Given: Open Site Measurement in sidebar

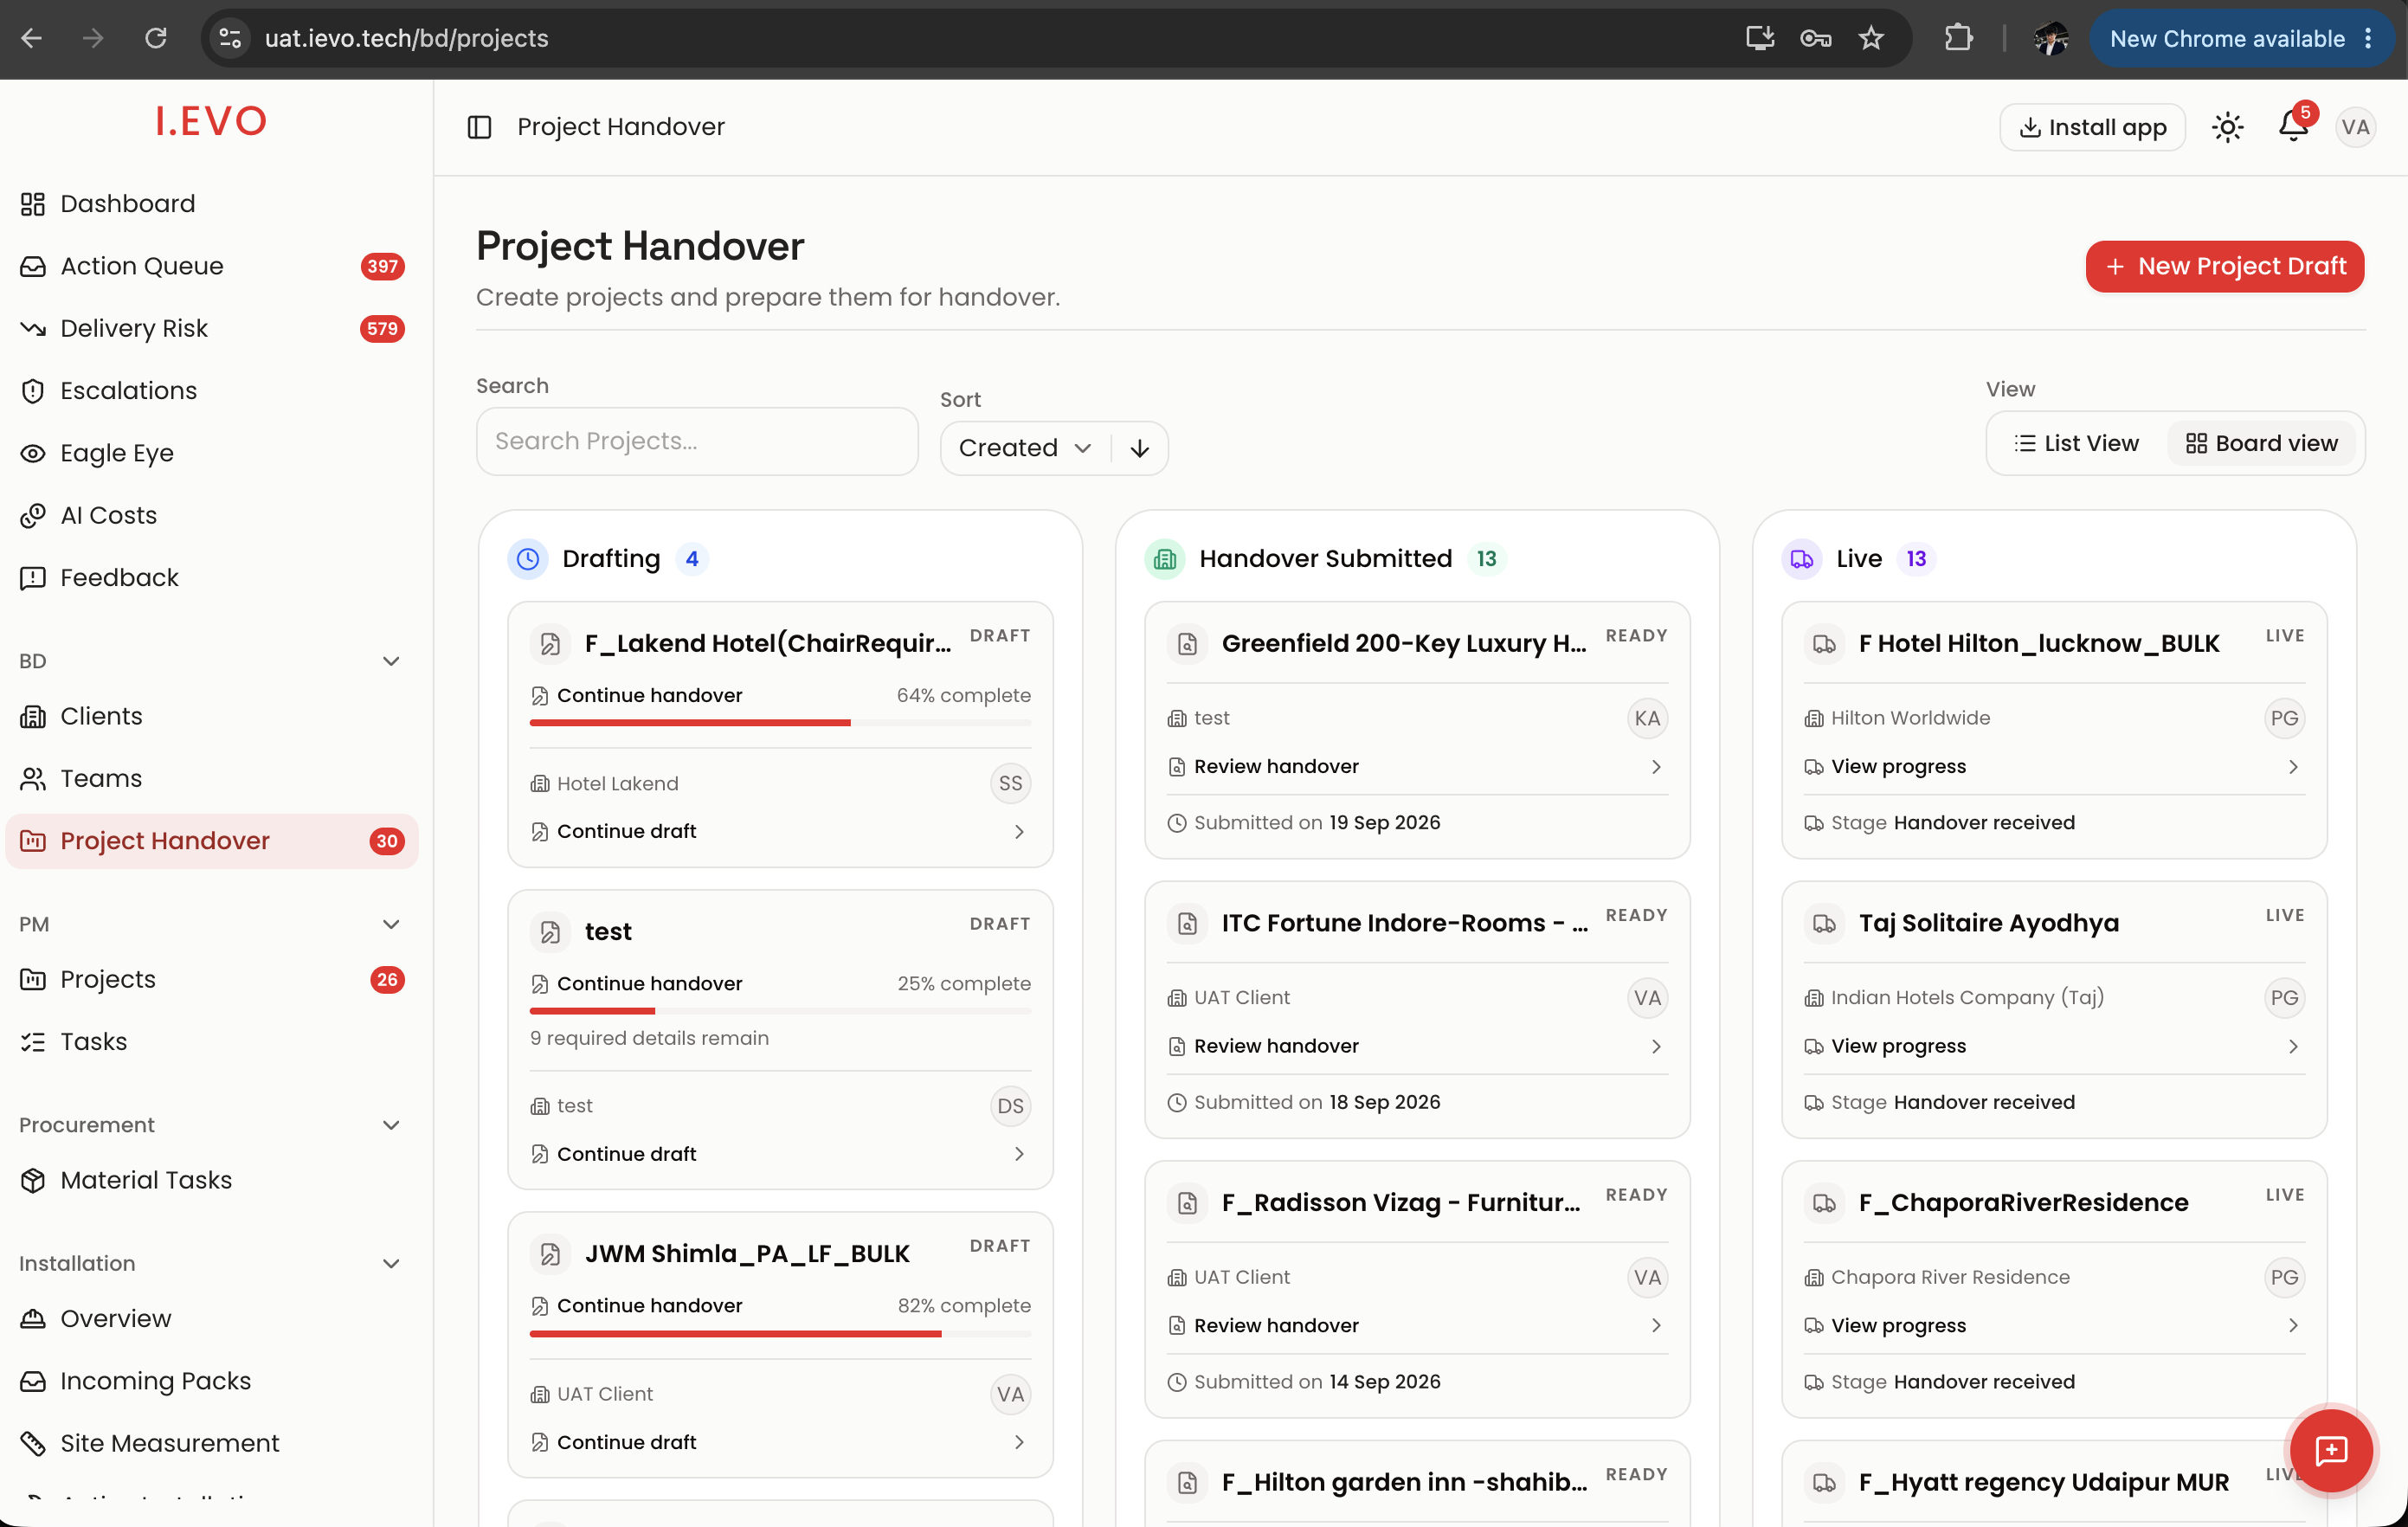Looking at the screenshot, I should [x=211, y=1443].
